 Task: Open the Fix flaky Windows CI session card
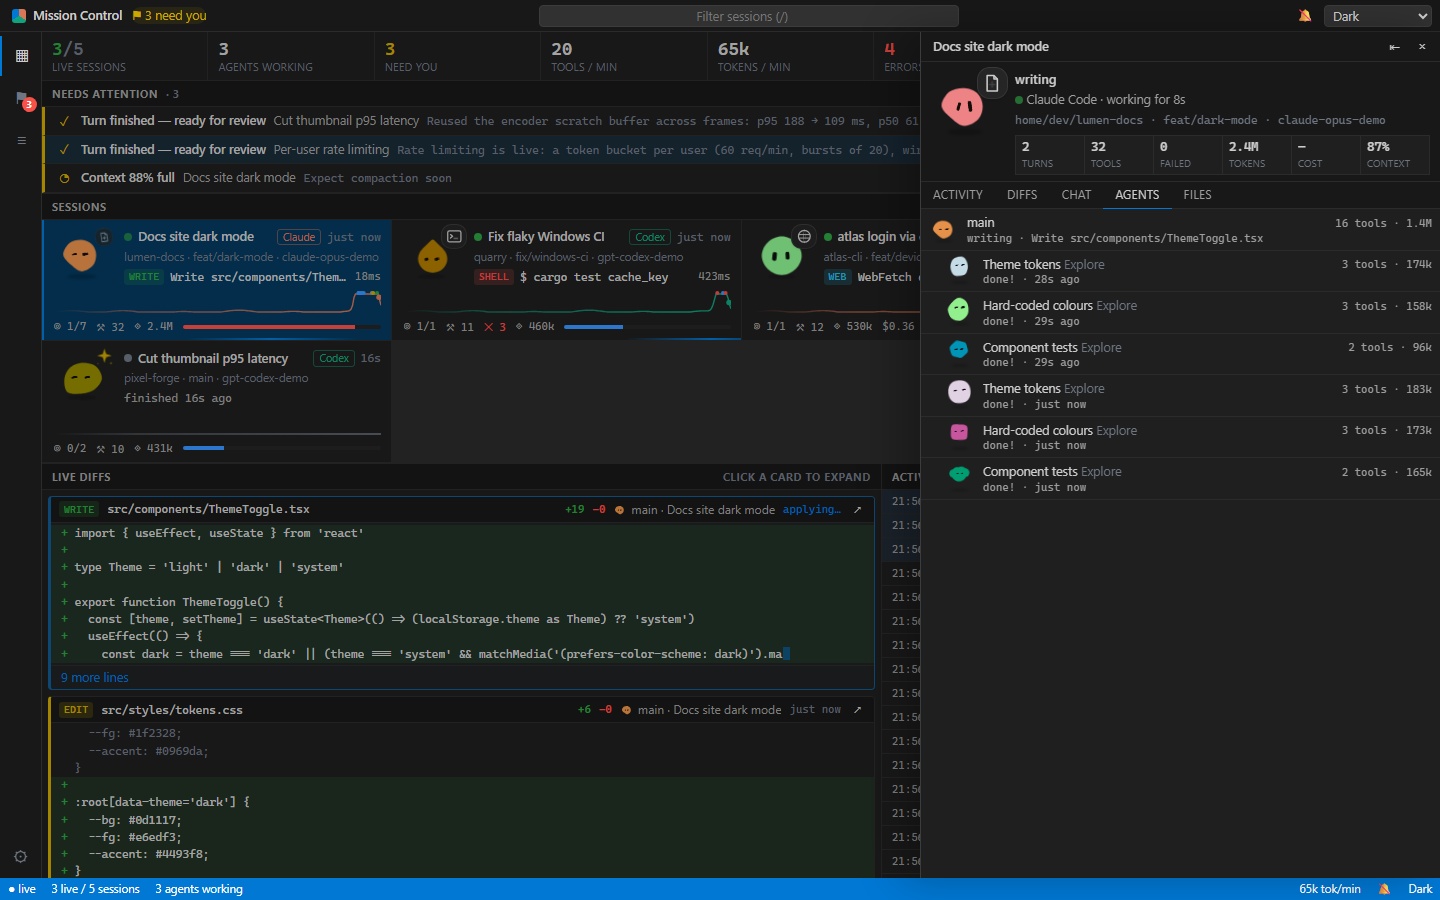point(566,279)
